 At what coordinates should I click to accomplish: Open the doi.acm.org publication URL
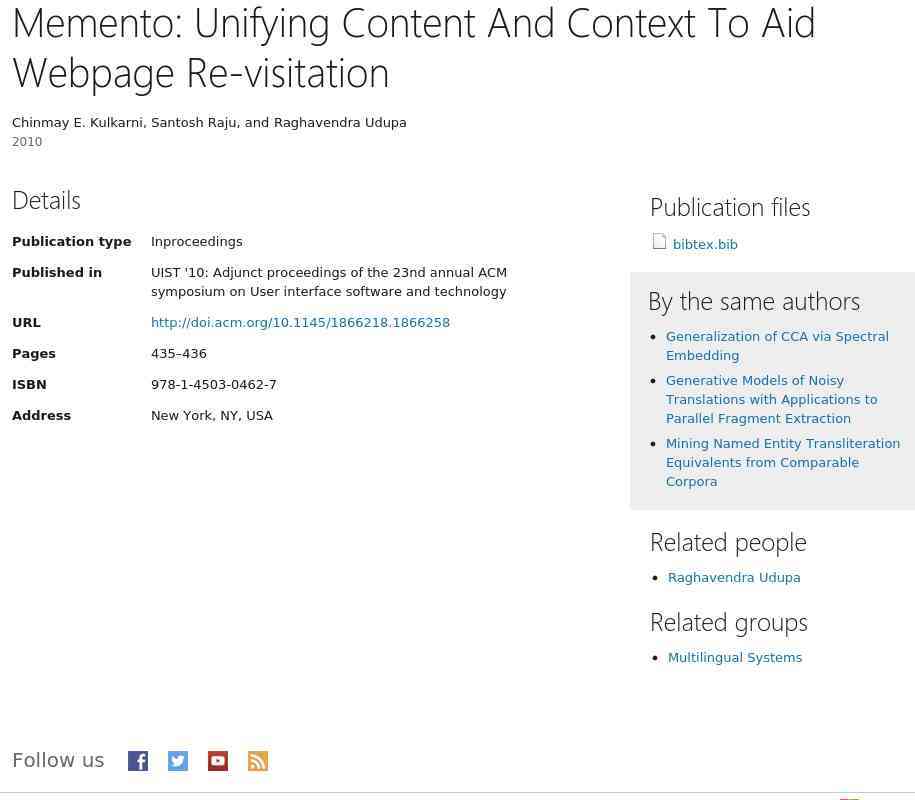pos(300,323)
